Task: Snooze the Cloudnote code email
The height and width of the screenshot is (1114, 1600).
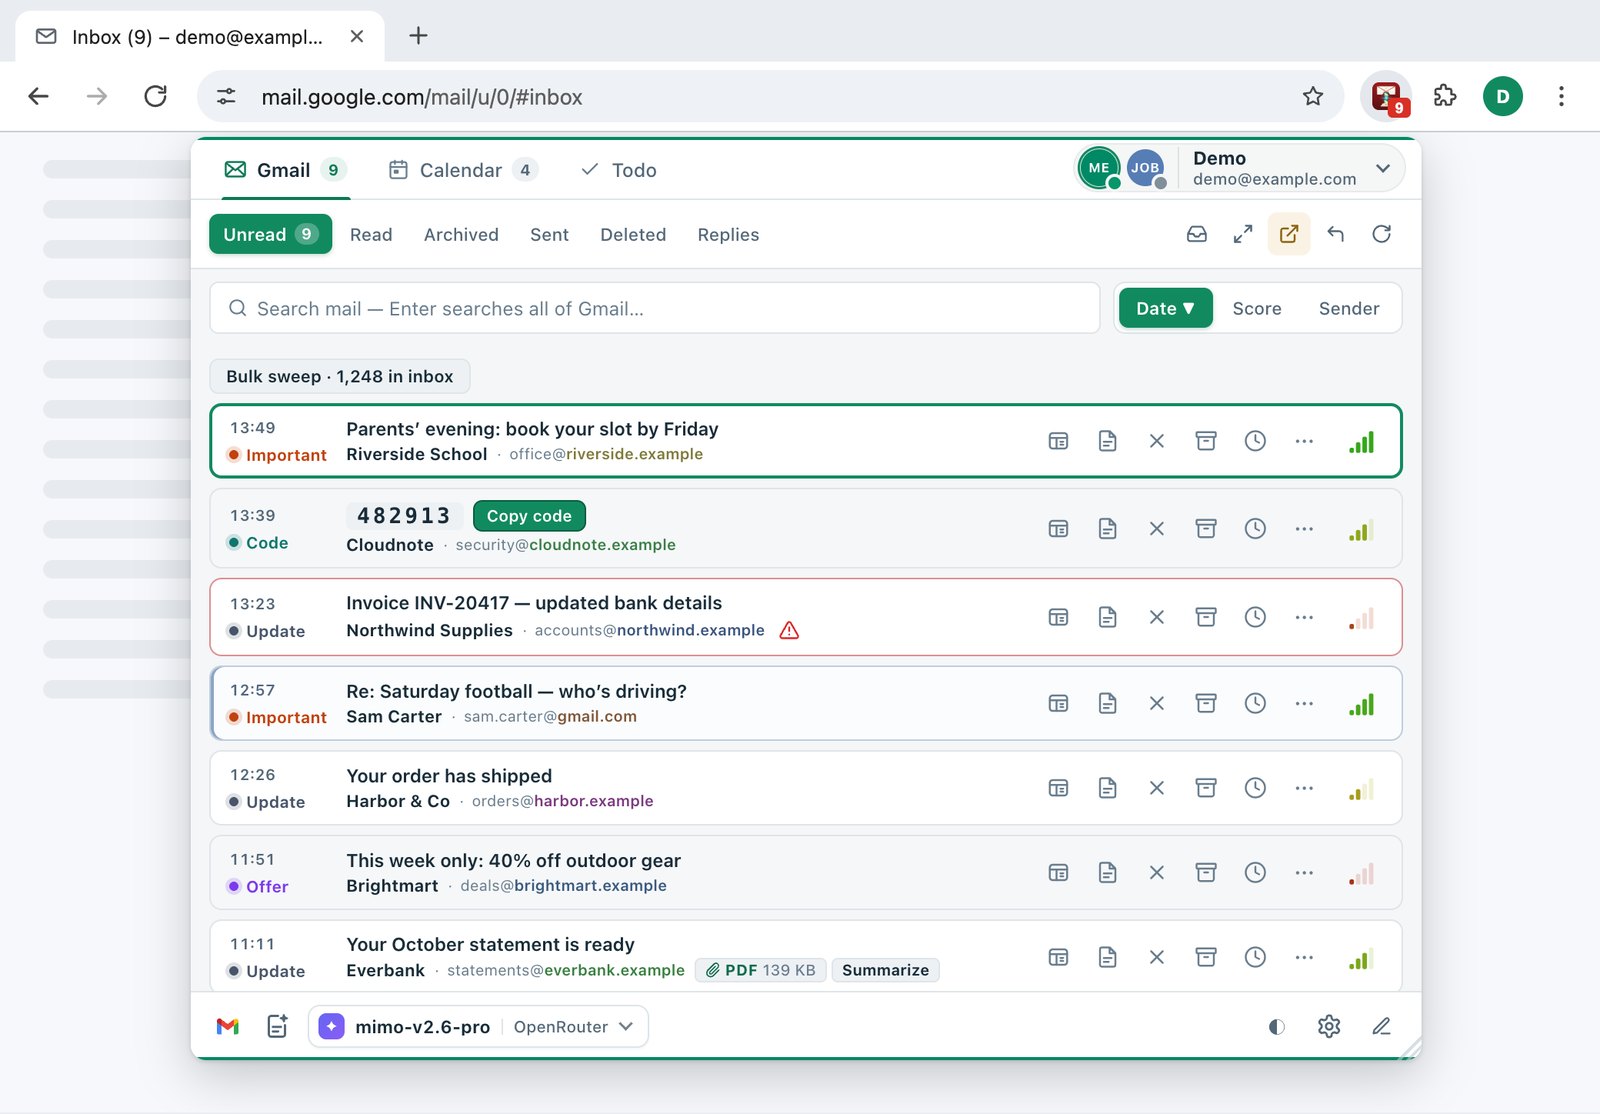Action: (x=1255, y=528)
